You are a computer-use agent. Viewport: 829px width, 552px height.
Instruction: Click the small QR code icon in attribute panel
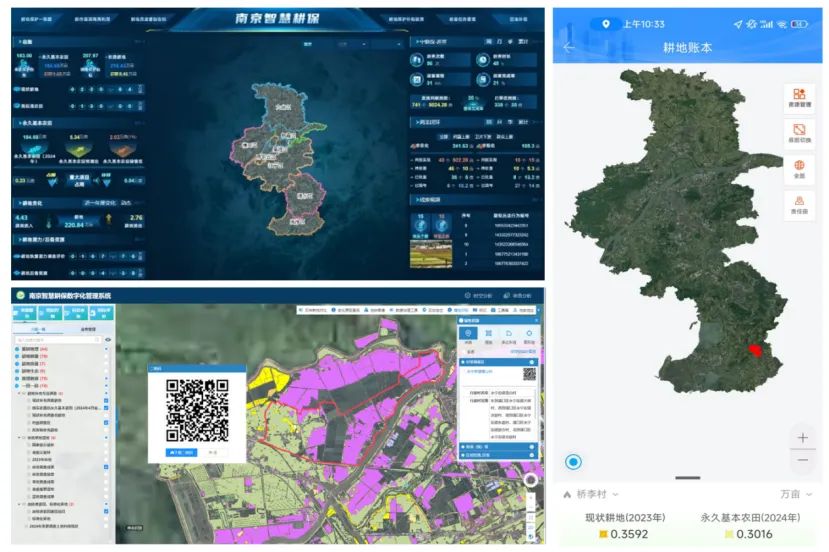[x=529, y=374]
